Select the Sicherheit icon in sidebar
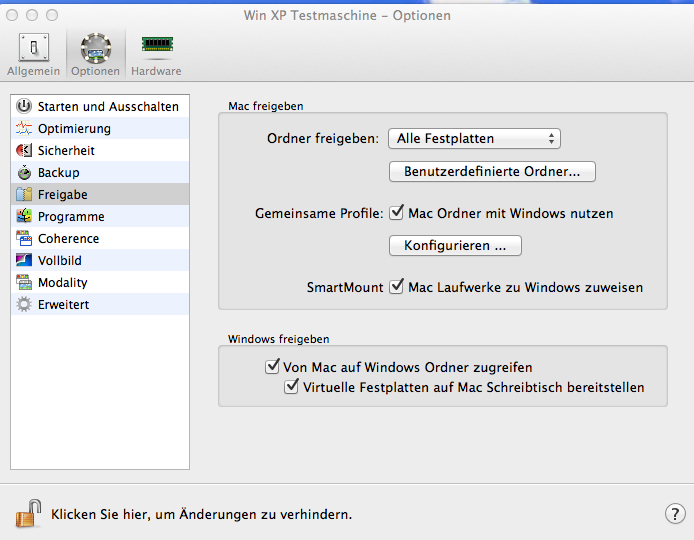 pyautogui.click(x=24, y=150)
